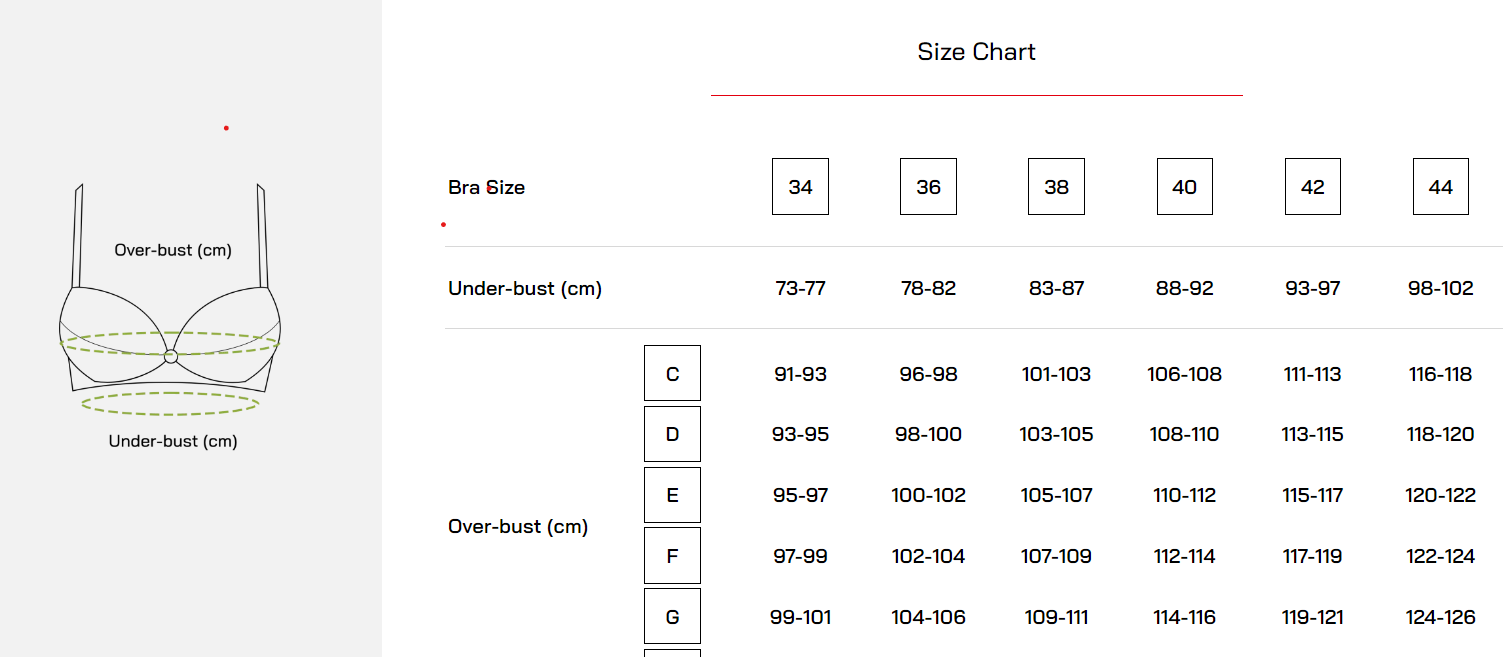Select bra size 36 box
The width and height of the screenshot is (1503, 657).
click(x=928, y=187)
